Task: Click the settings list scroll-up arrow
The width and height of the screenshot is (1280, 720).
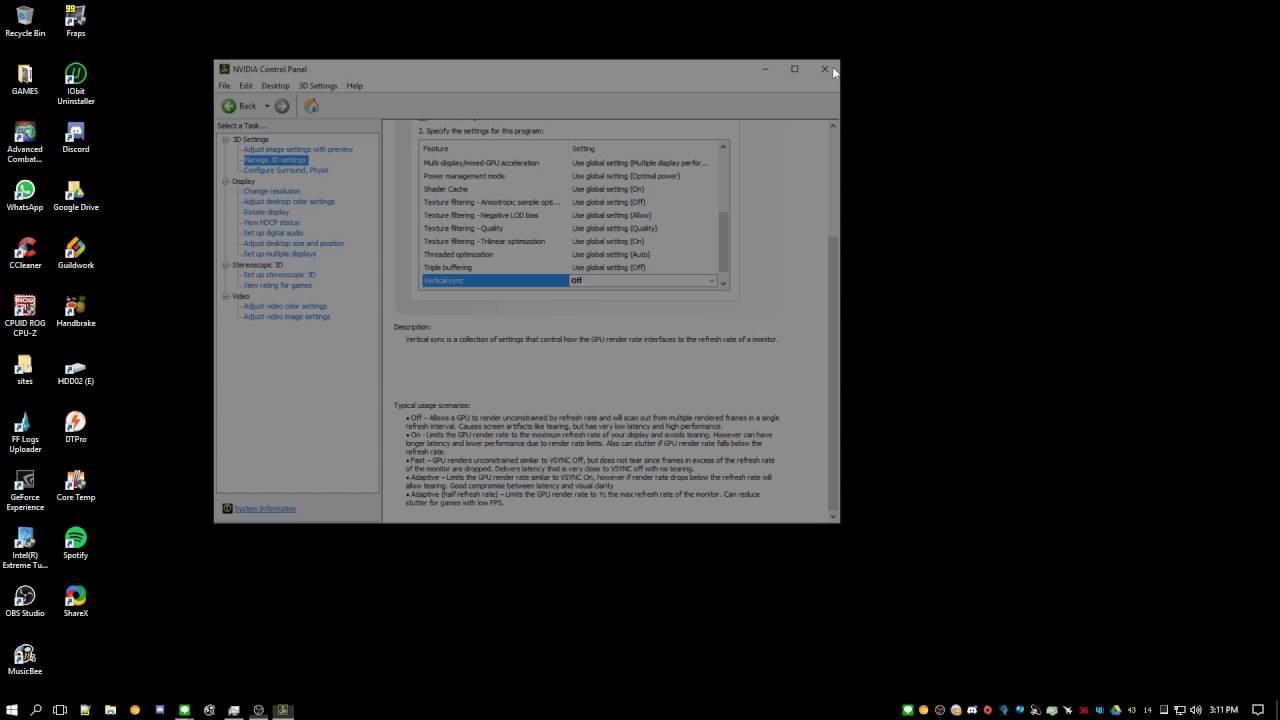Action: [x=723, y=148]
